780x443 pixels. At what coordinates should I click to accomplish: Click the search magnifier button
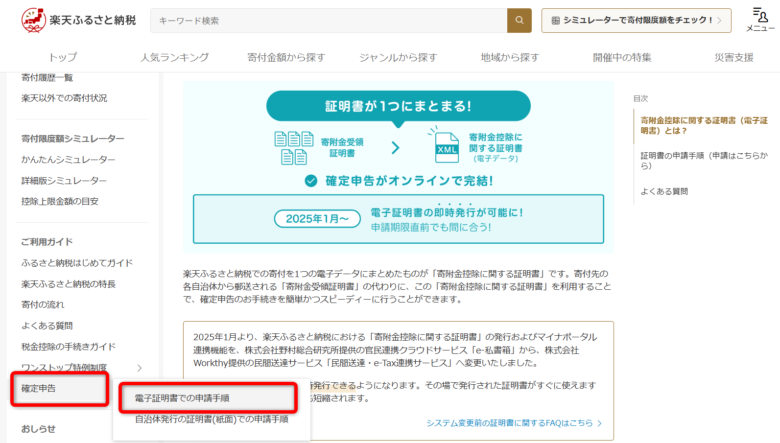pos(519,20)
